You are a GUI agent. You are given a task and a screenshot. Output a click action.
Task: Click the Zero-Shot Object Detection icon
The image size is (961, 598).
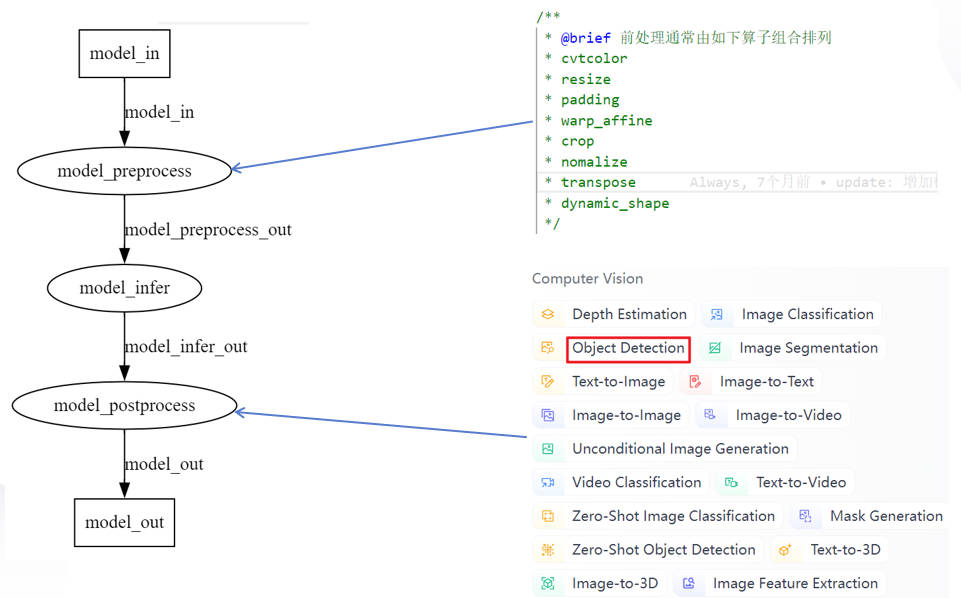click(548, 550)
